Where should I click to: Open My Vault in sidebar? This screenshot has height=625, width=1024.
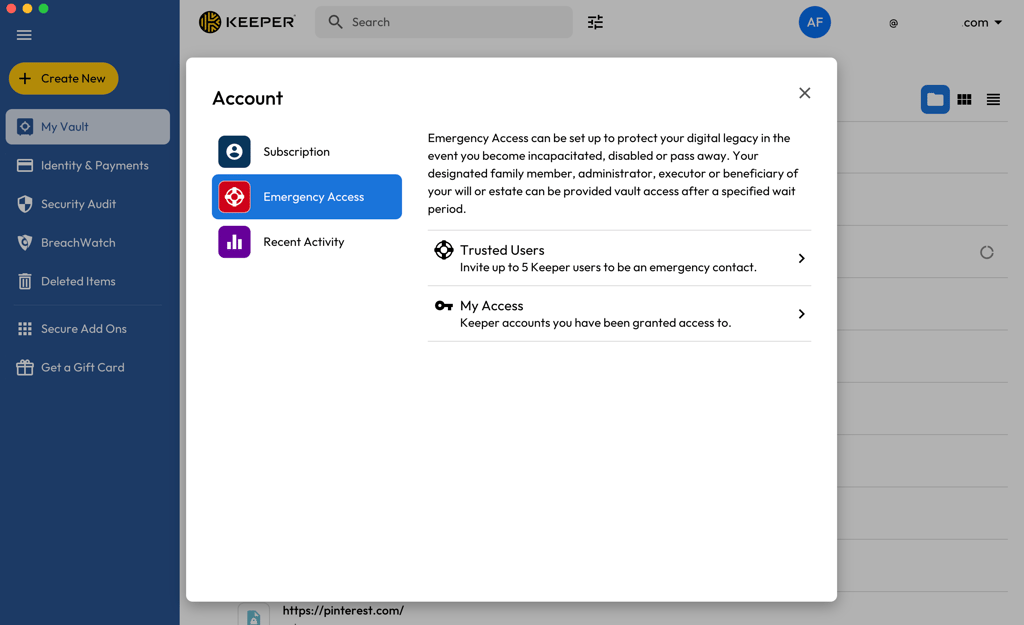click(x=88, y=127)
